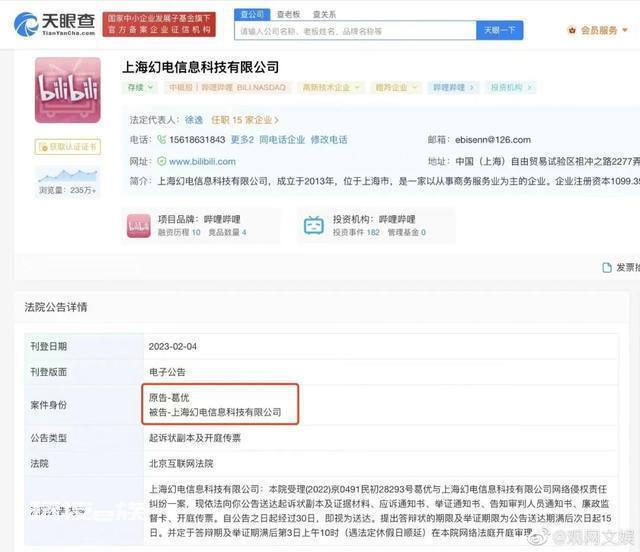Viewport: 640px width, 552px height.
Task: Click the 同电话企业 link
Action: (x=282, y=140)
